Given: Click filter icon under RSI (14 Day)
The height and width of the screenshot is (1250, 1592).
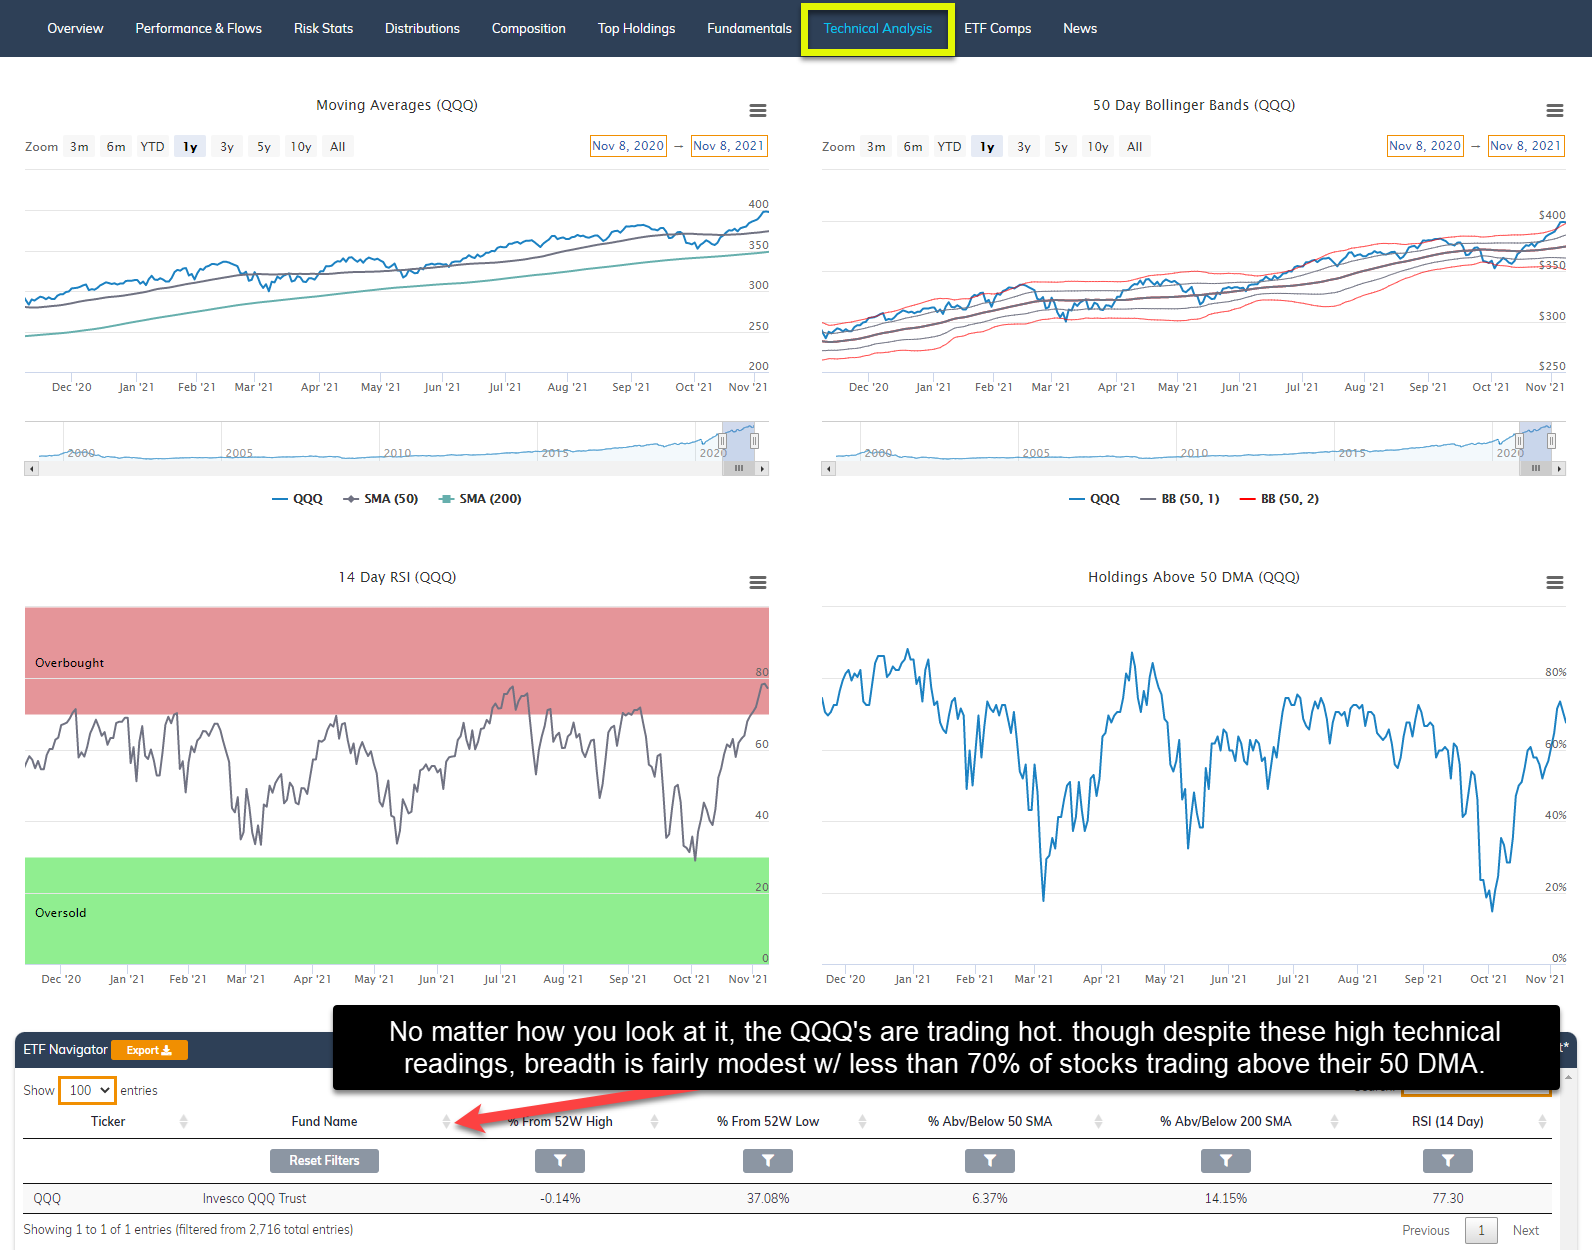Looking at the screenshot, I should point(1448,1160).
